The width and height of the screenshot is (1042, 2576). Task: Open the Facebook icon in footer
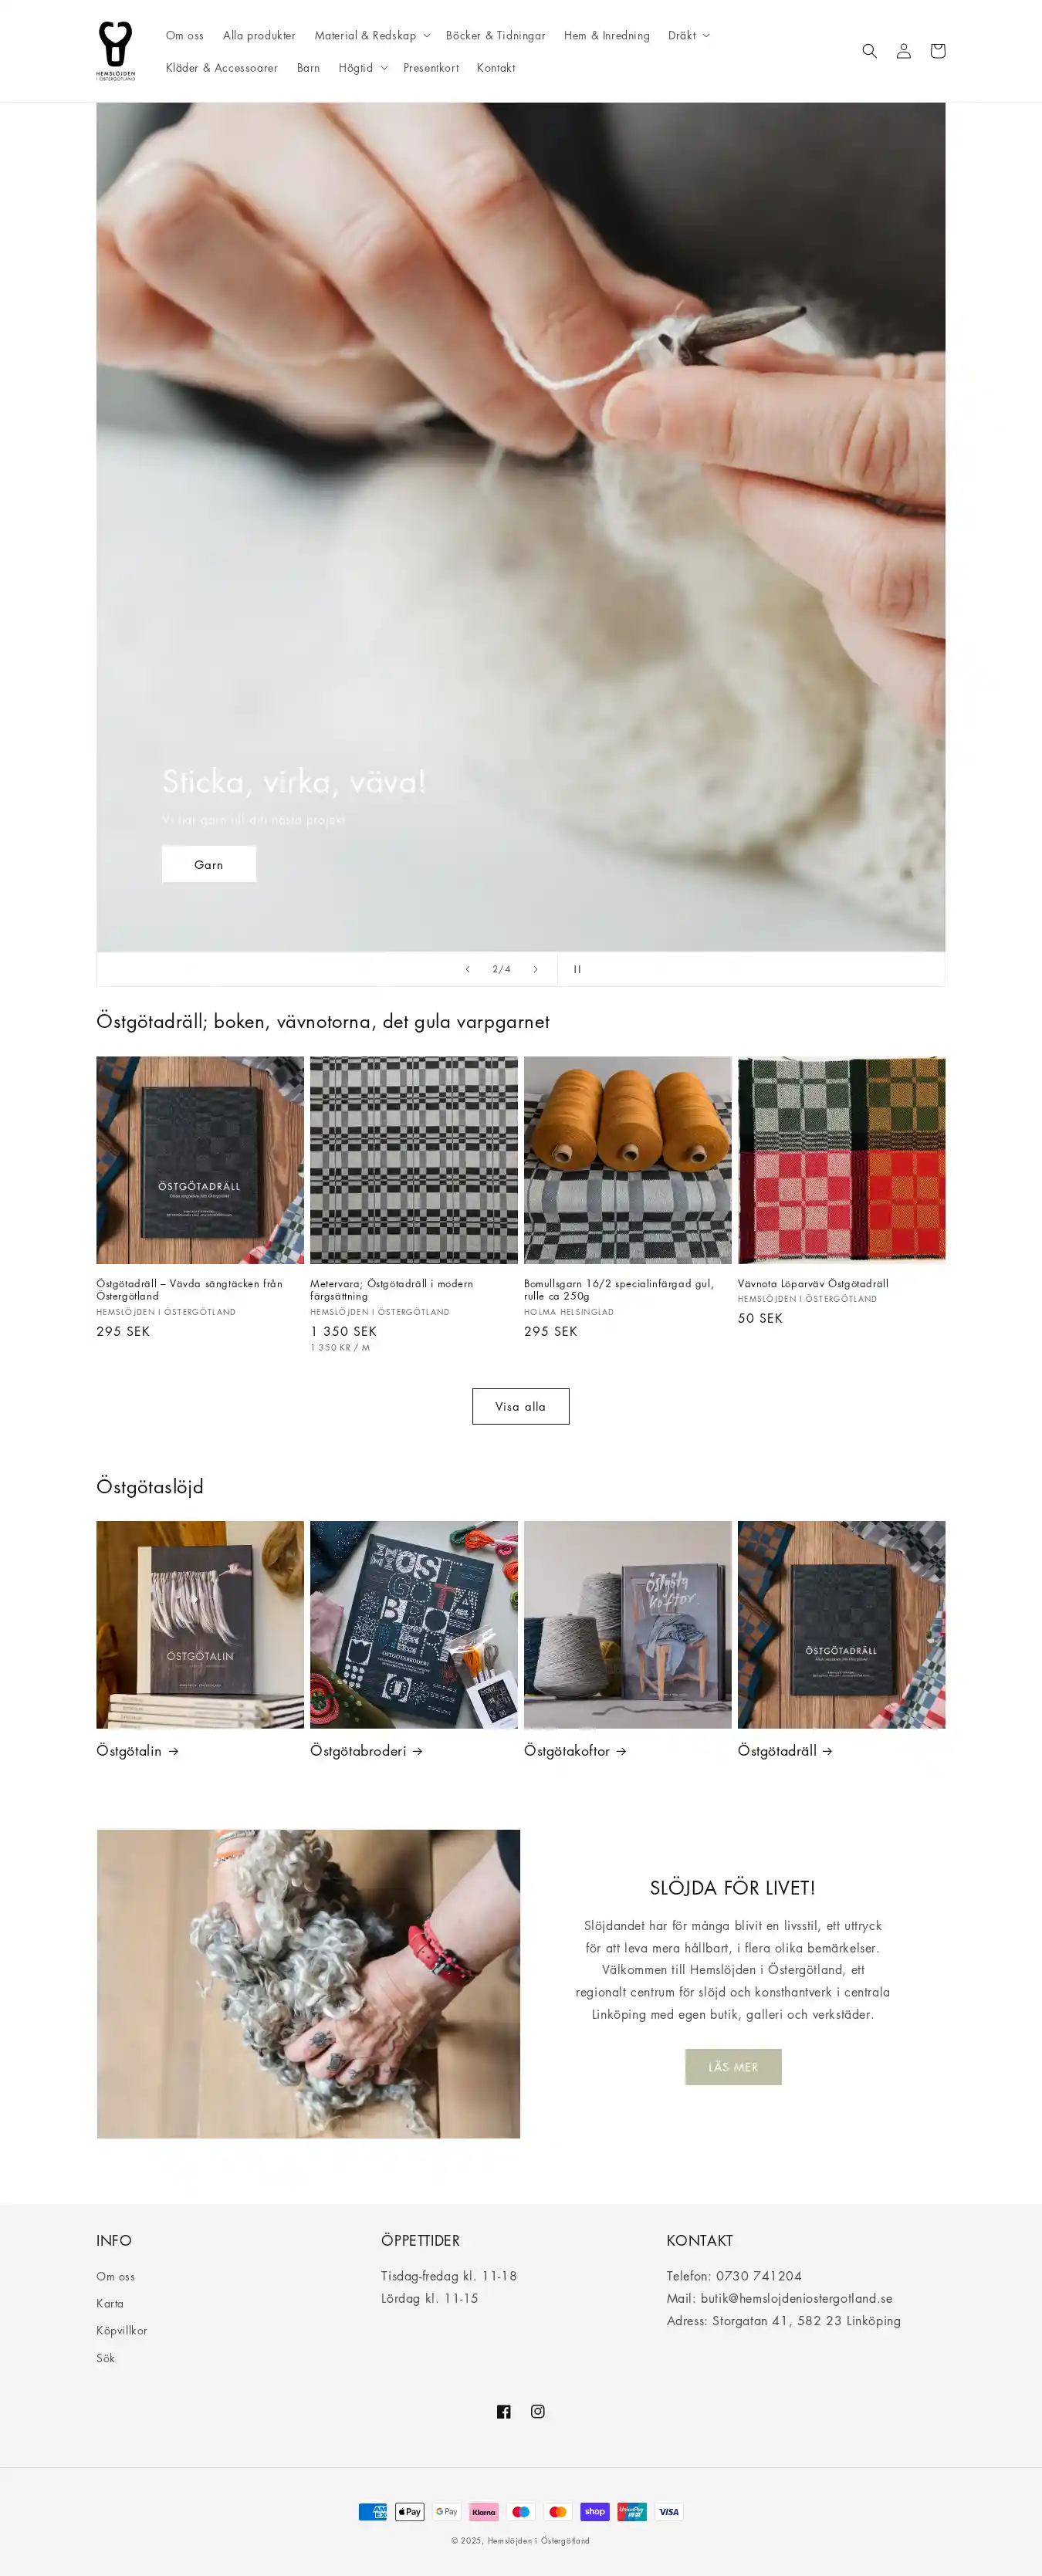click(504, 2411)
